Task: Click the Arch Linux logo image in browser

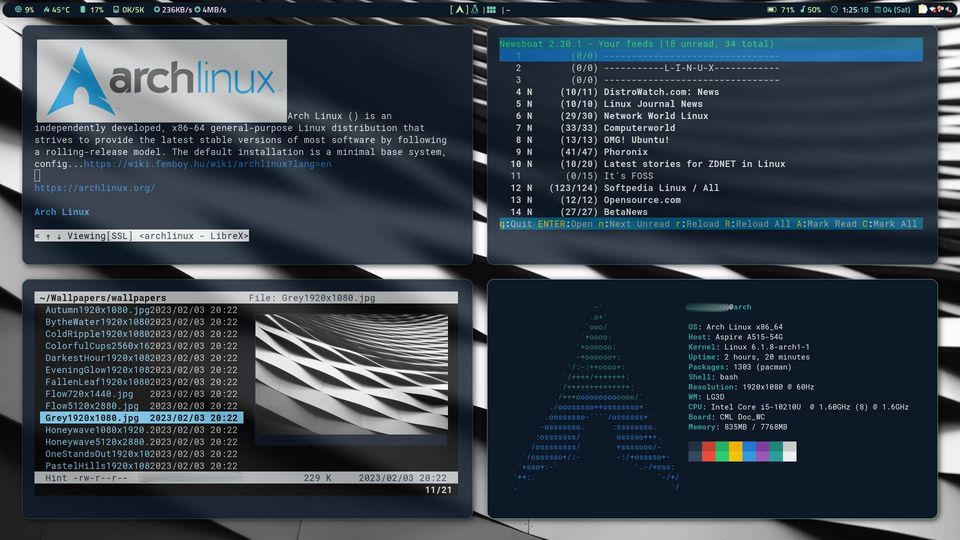Action: pos(162,80)
